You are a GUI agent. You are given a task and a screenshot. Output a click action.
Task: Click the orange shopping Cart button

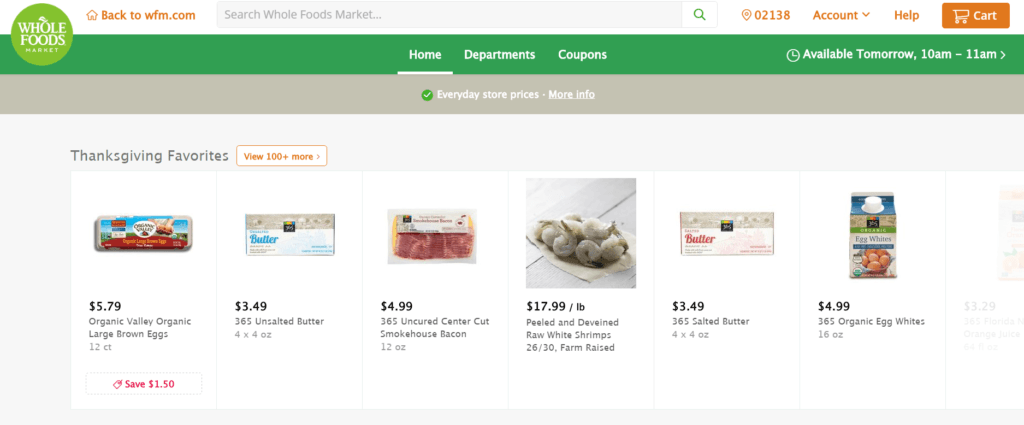pyautogui.click(x=975, y=15)
